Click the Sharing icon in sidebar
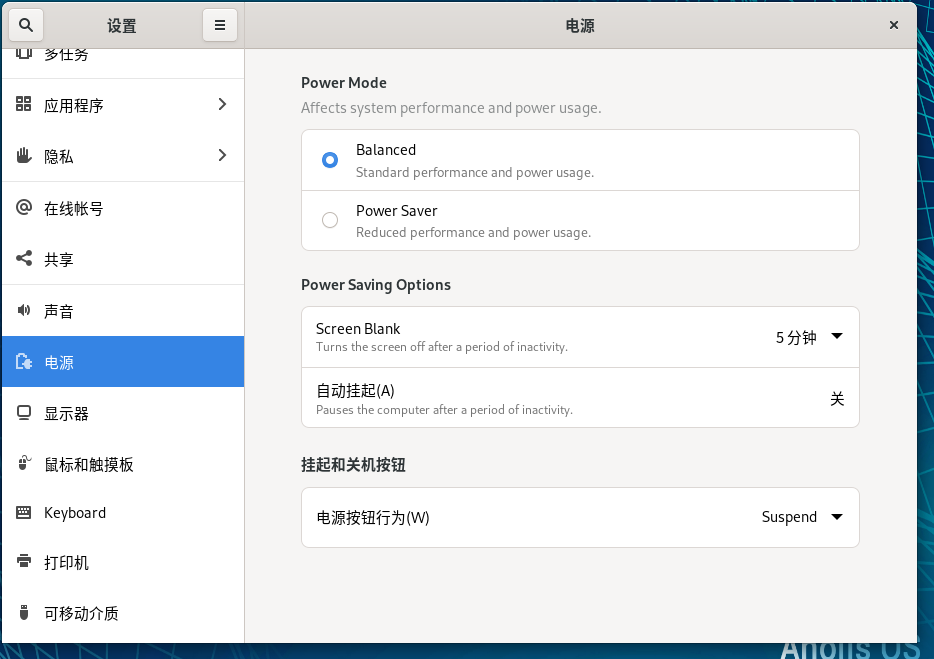Screen dimensions: 934x659 pos(24,259)
